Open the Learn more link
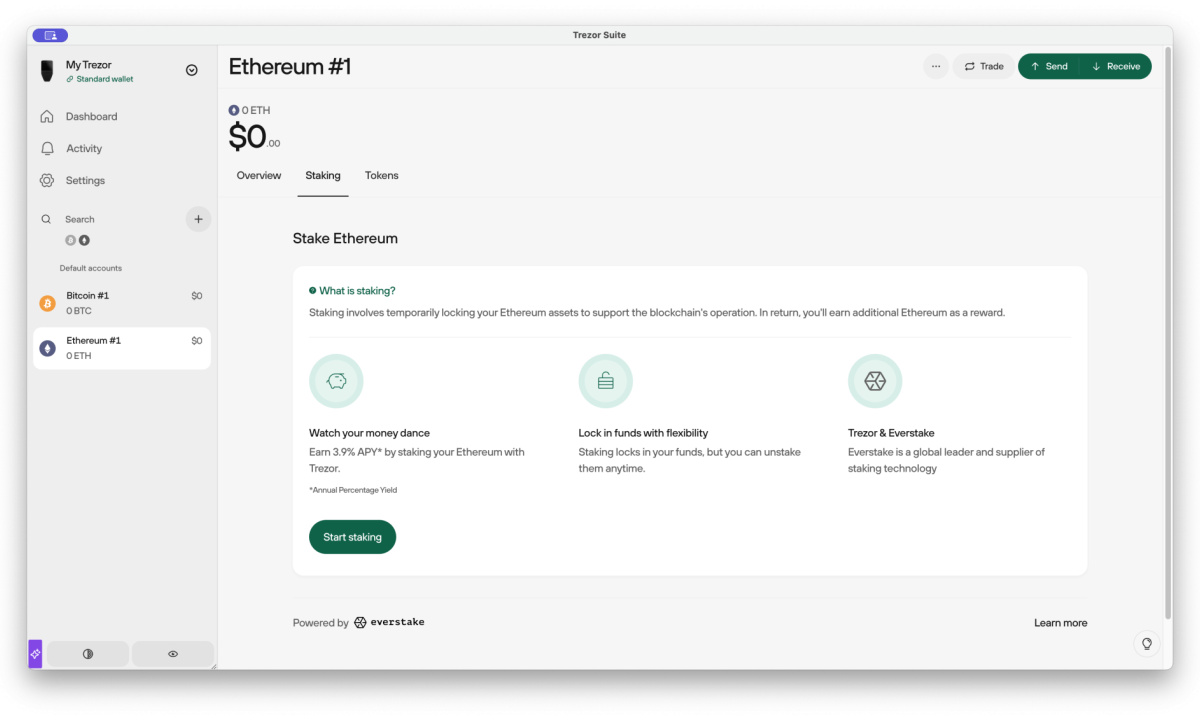 (1060, 623)
